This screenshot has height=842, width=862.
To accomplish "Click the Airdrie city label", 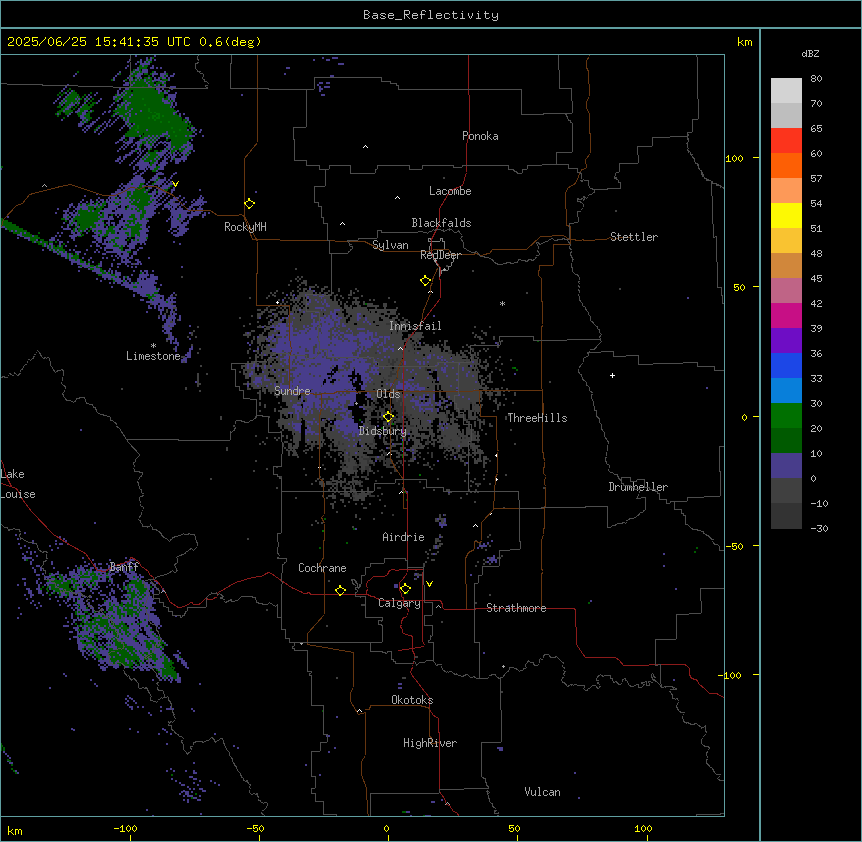I will click(404, 537).
